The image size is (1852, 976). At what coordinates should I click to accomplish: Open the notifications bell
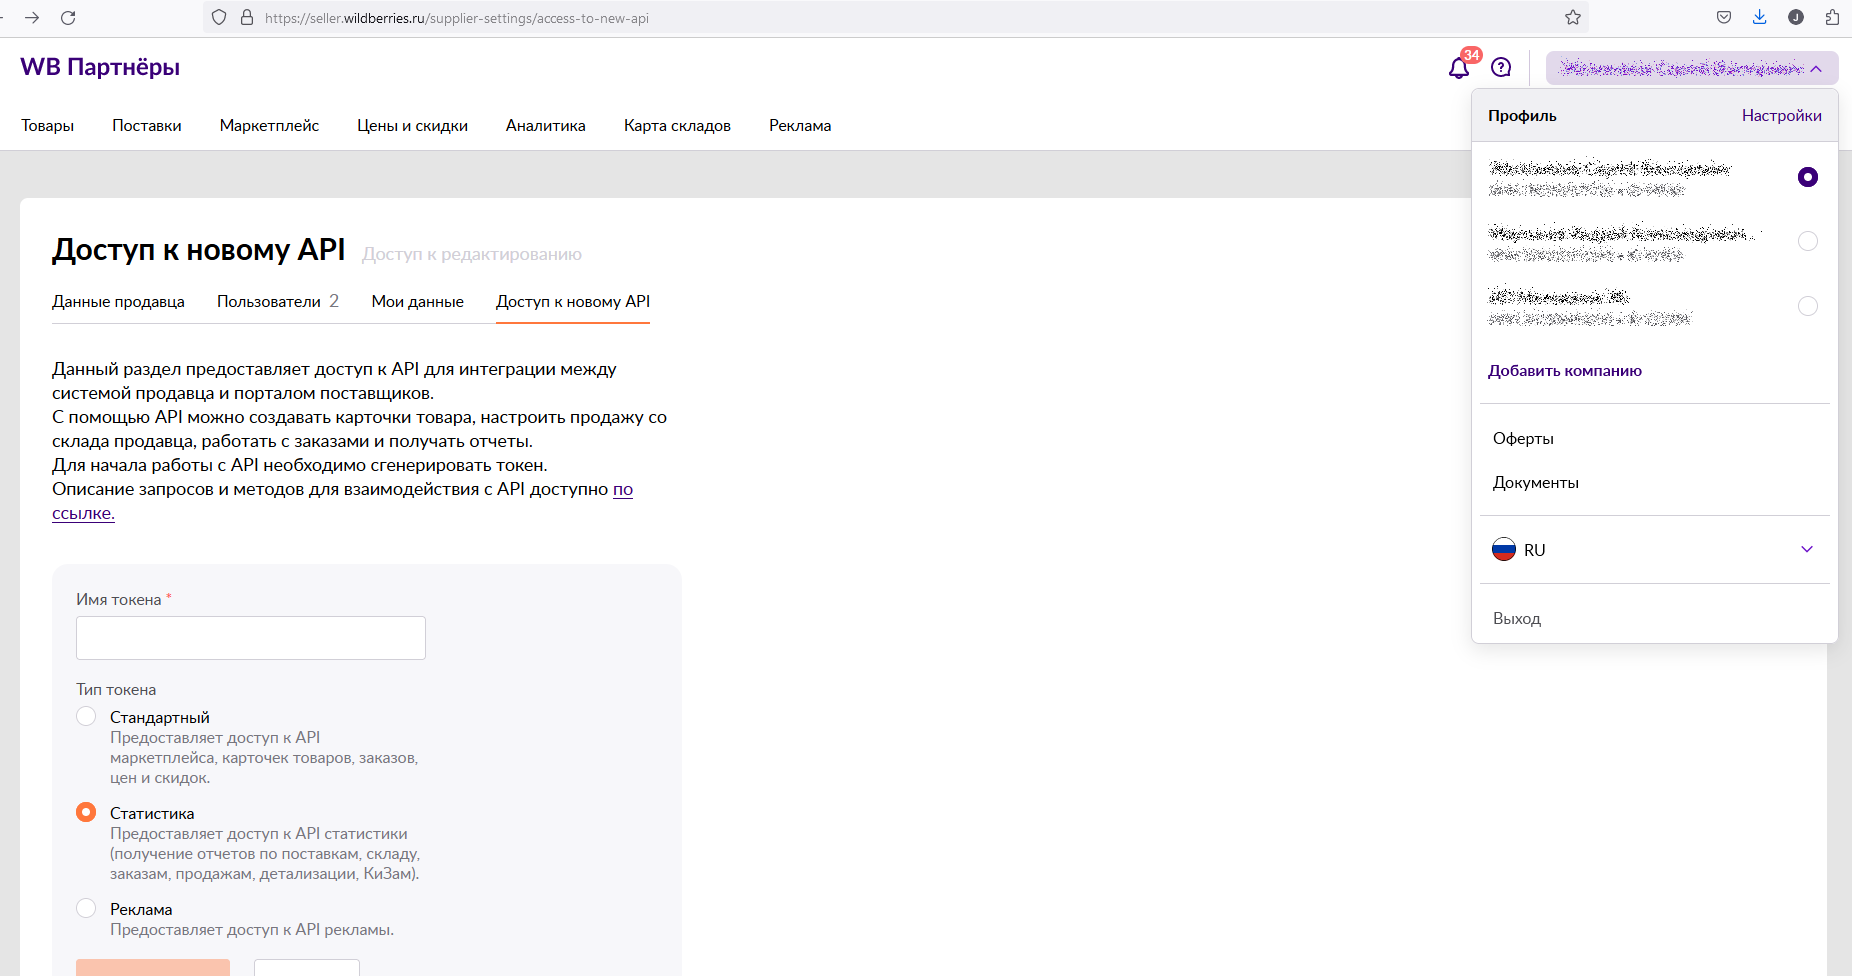click(1459, 68)
